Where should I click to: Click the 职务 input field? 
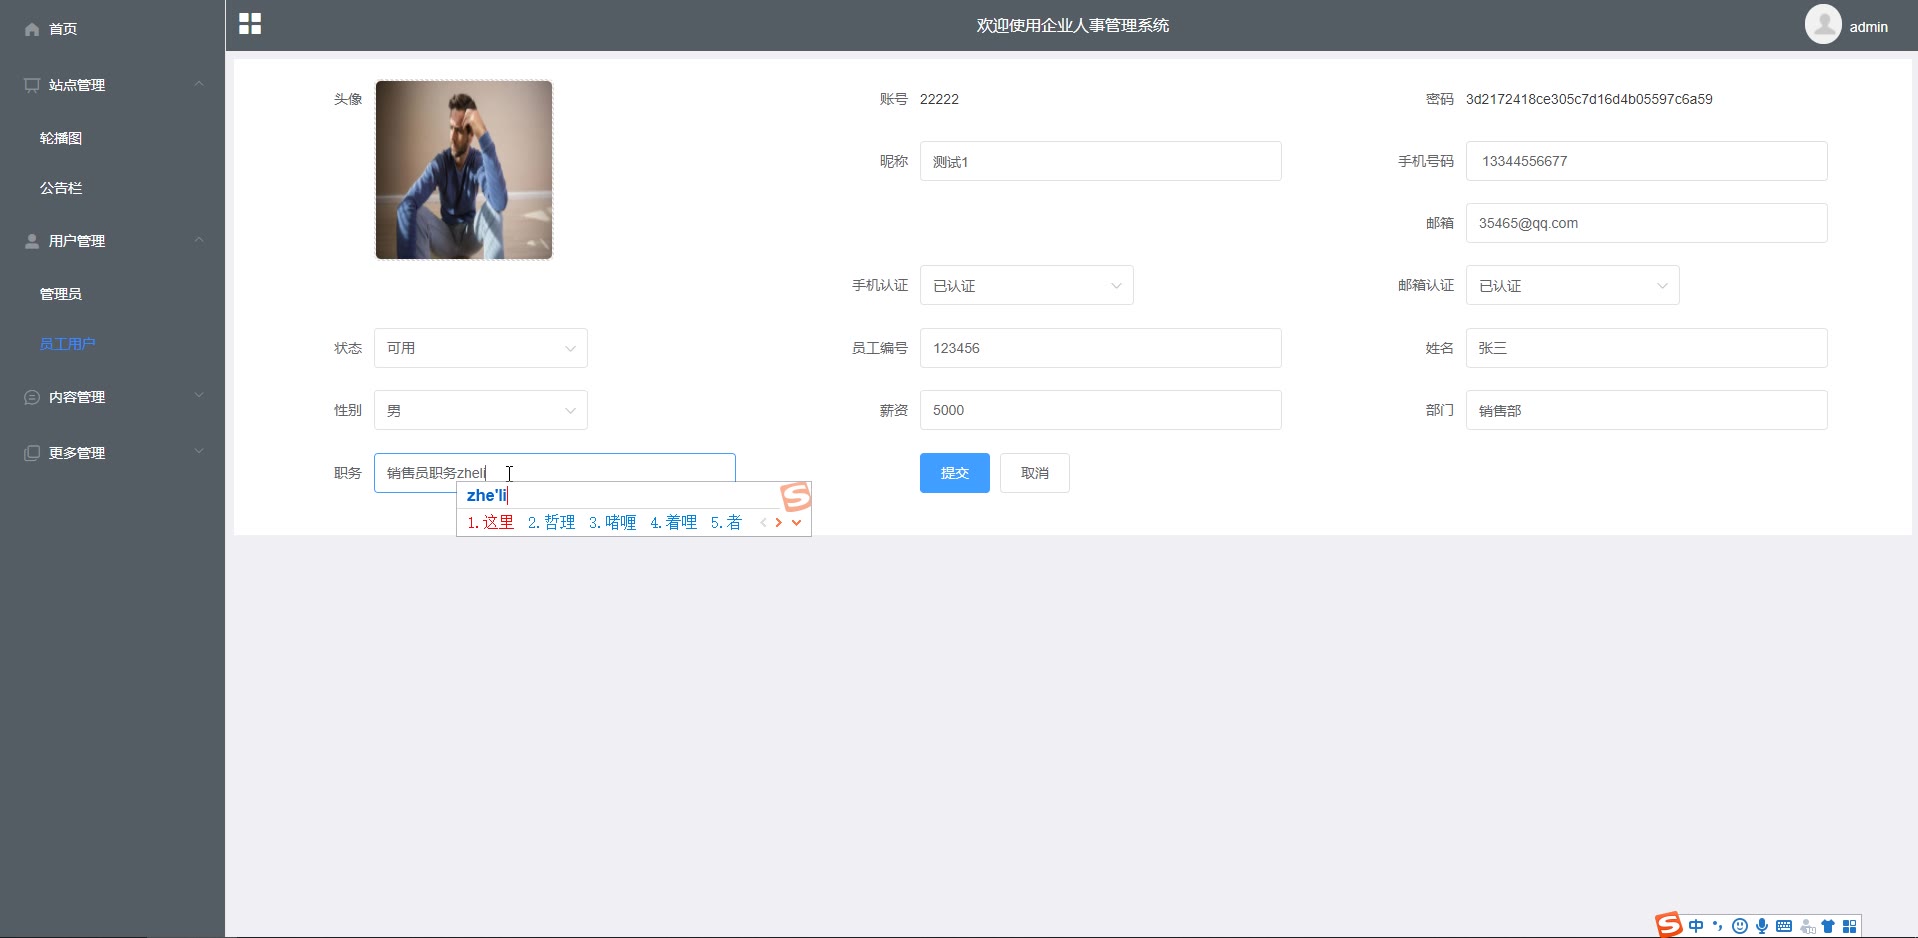tap(555, 473)
